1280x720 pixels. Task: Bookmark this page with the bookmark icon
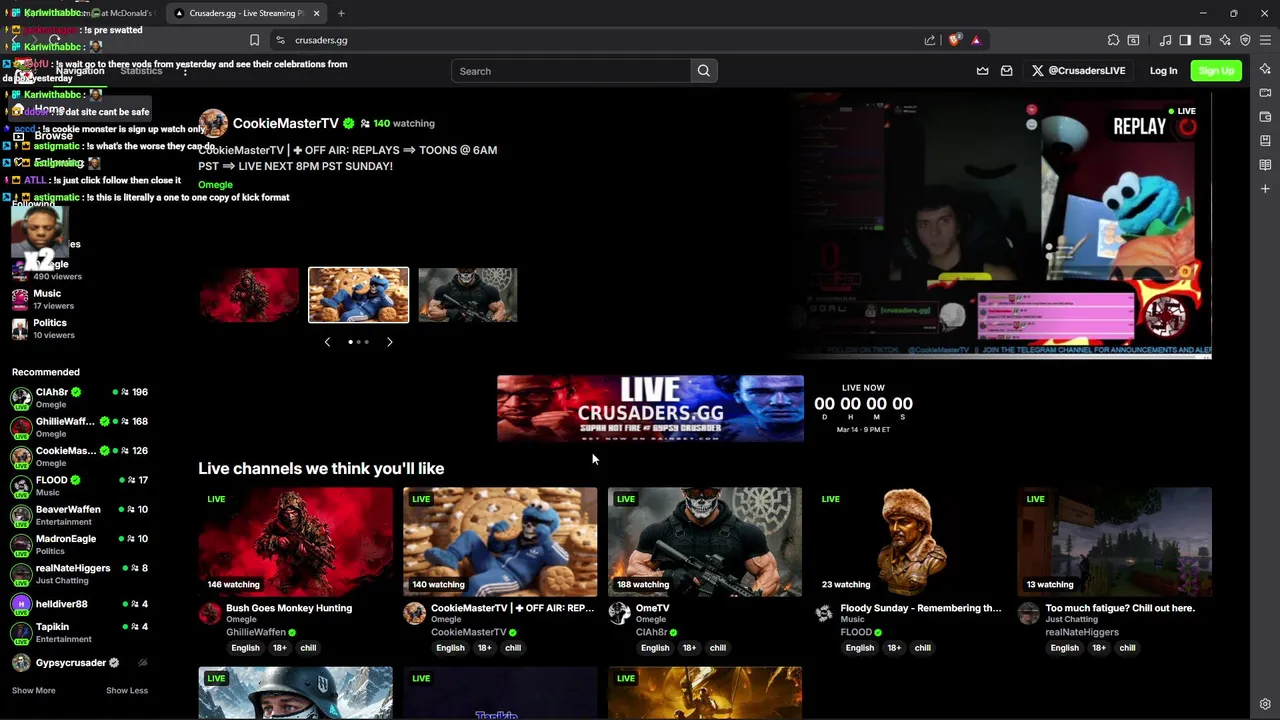(254, 40)
